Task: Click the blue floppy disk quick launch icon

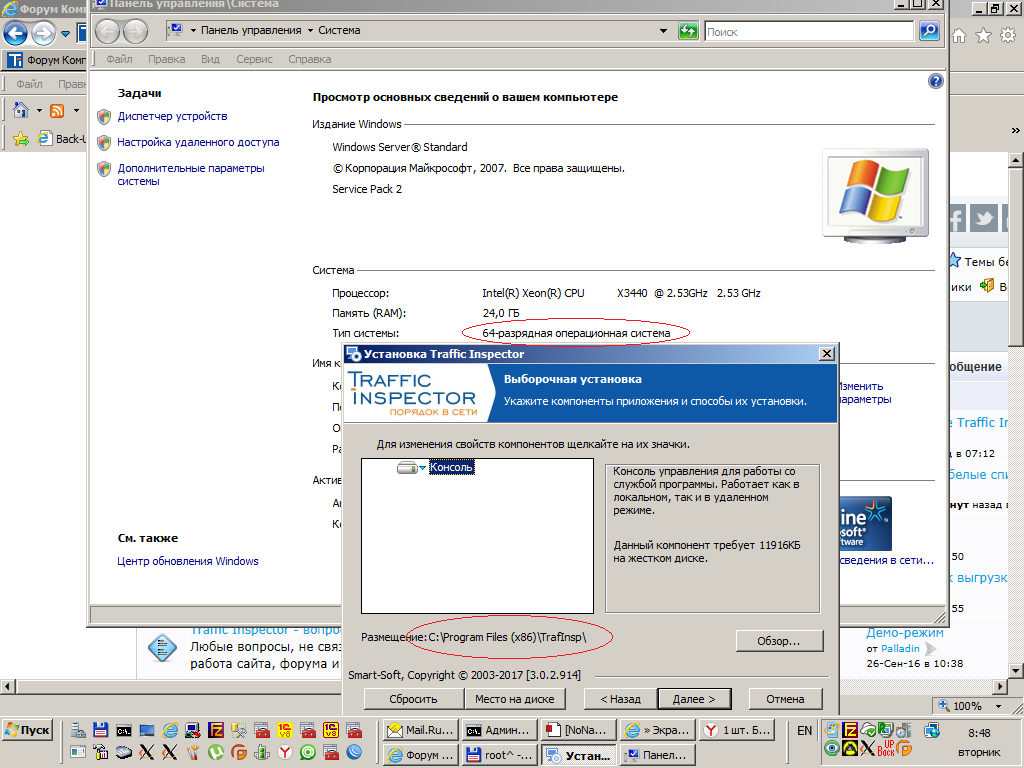Action: pos(100,730)
